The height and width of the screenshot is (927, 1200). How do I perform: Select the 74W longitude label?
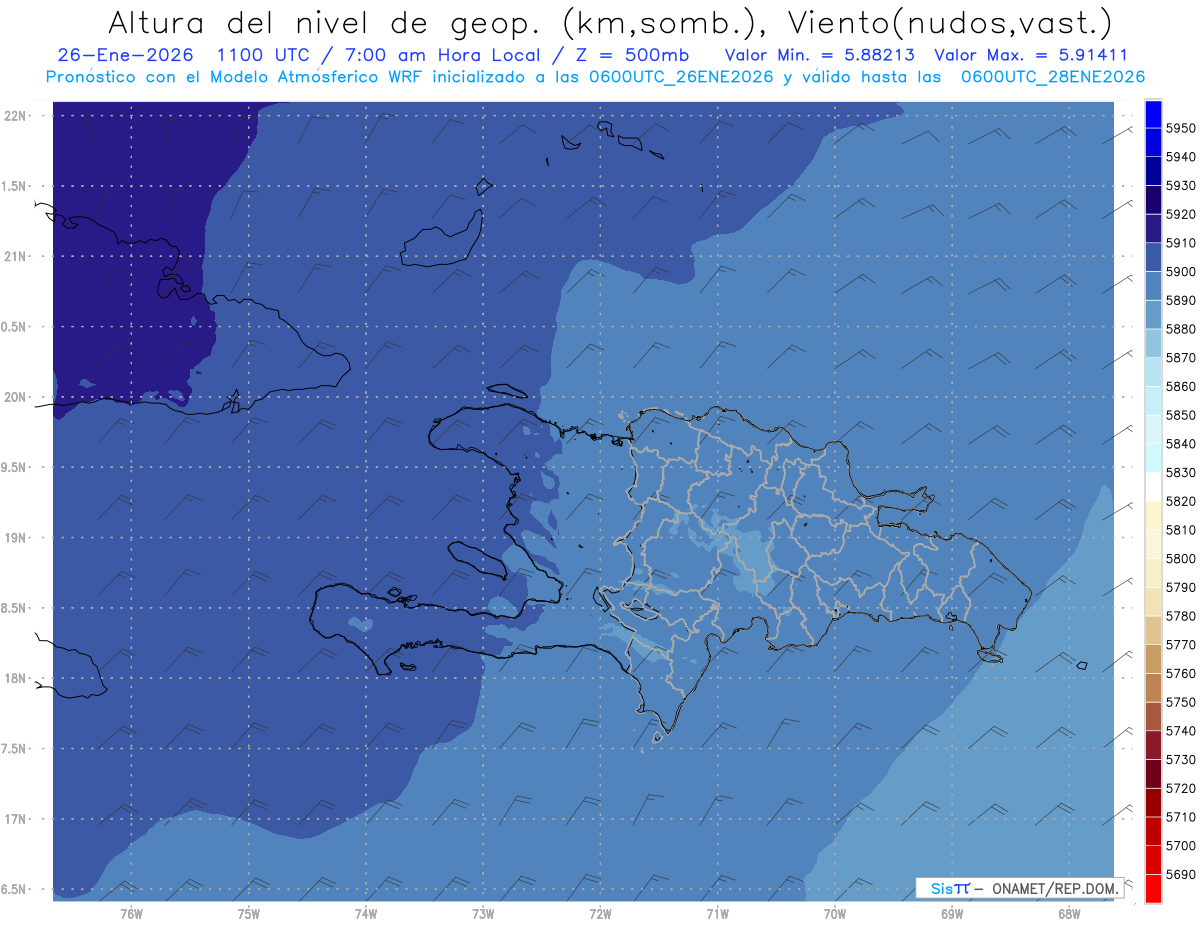[366, 915]
